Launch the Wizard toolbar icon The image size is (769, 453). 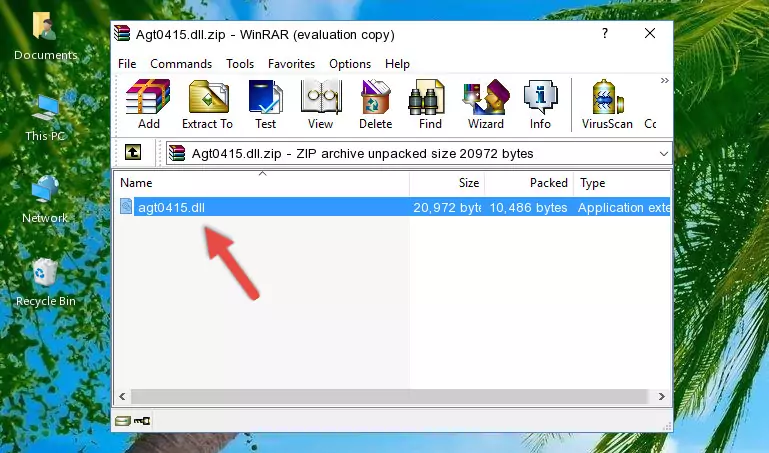coord(486,104)
